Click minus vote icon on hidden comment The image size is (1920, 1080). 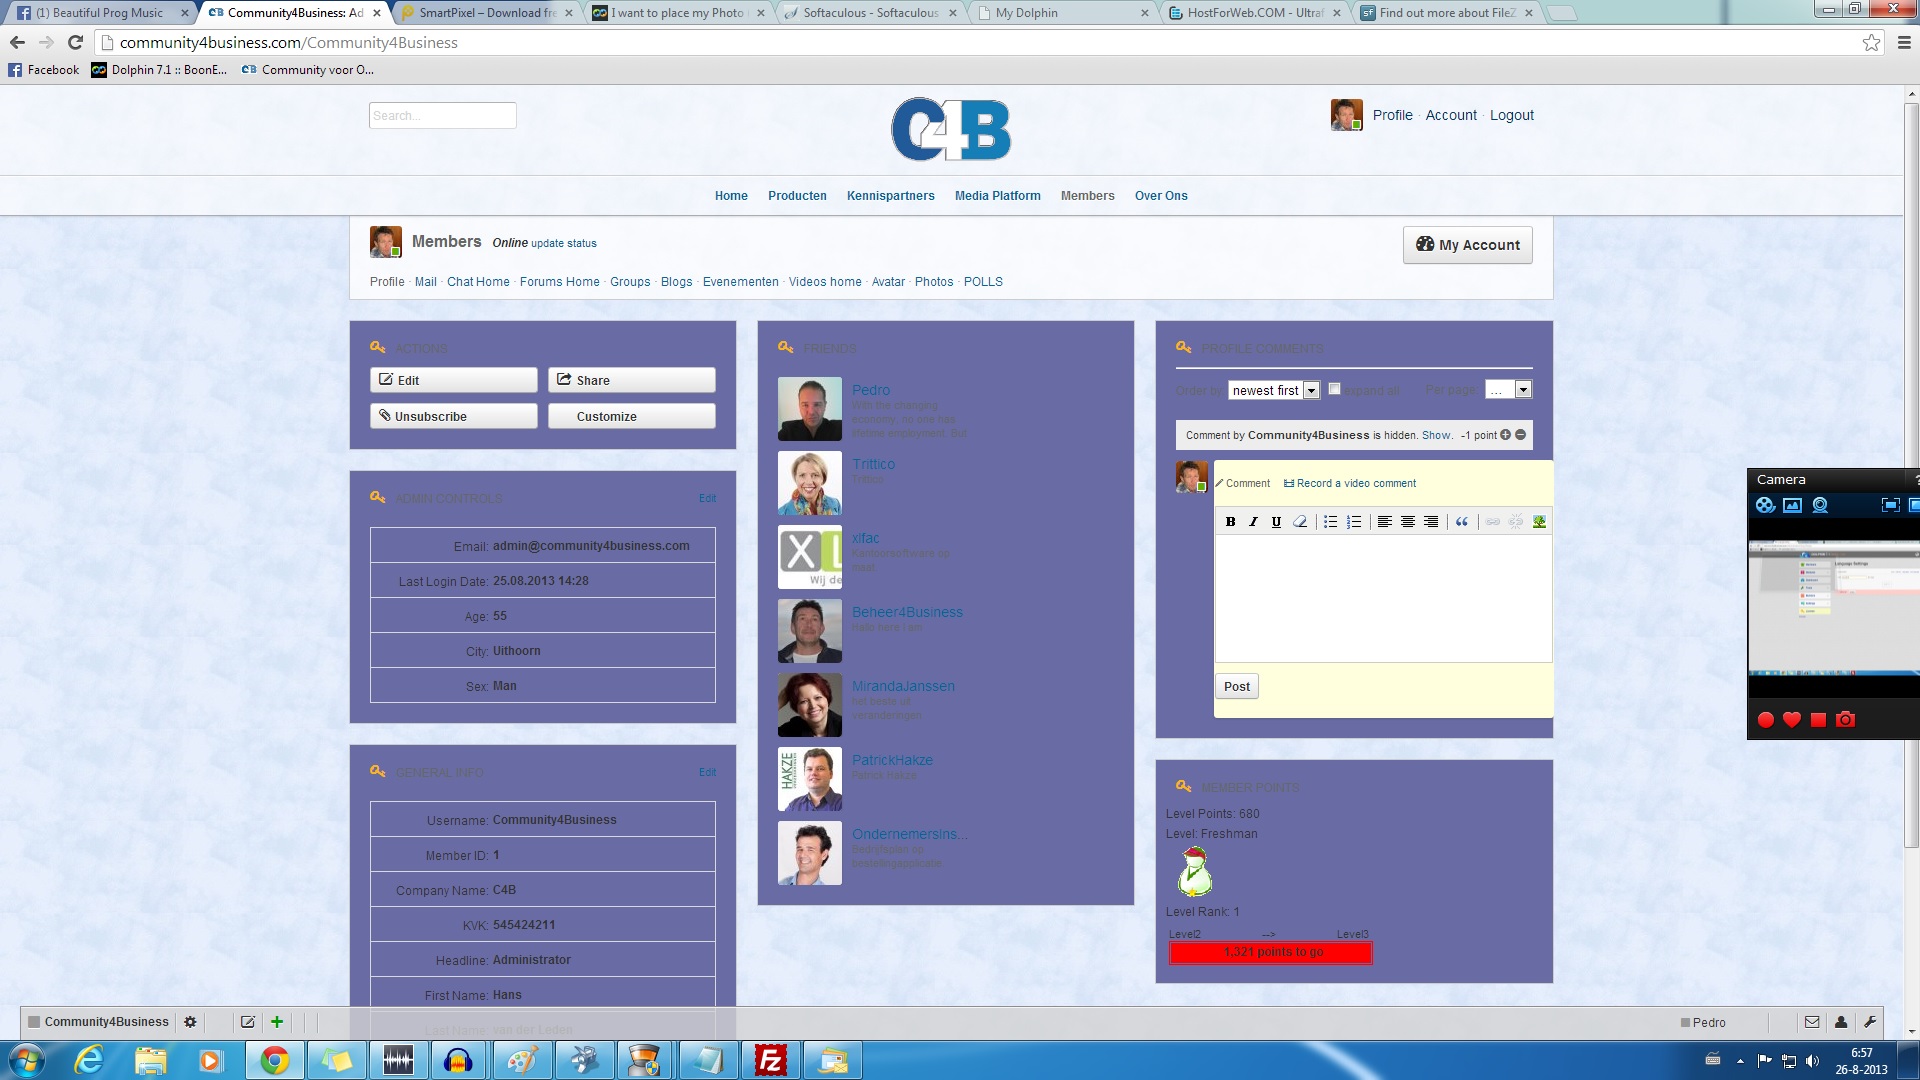[1521, 435]
